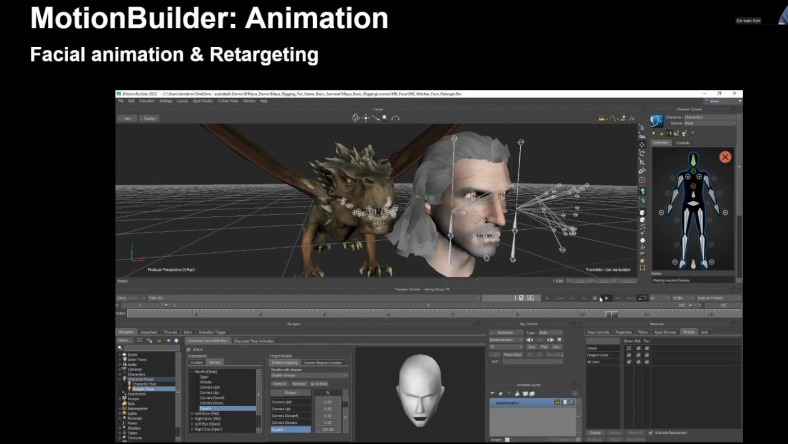
Task: Expand the Scene node in Navigator
Action: (120, 354)
